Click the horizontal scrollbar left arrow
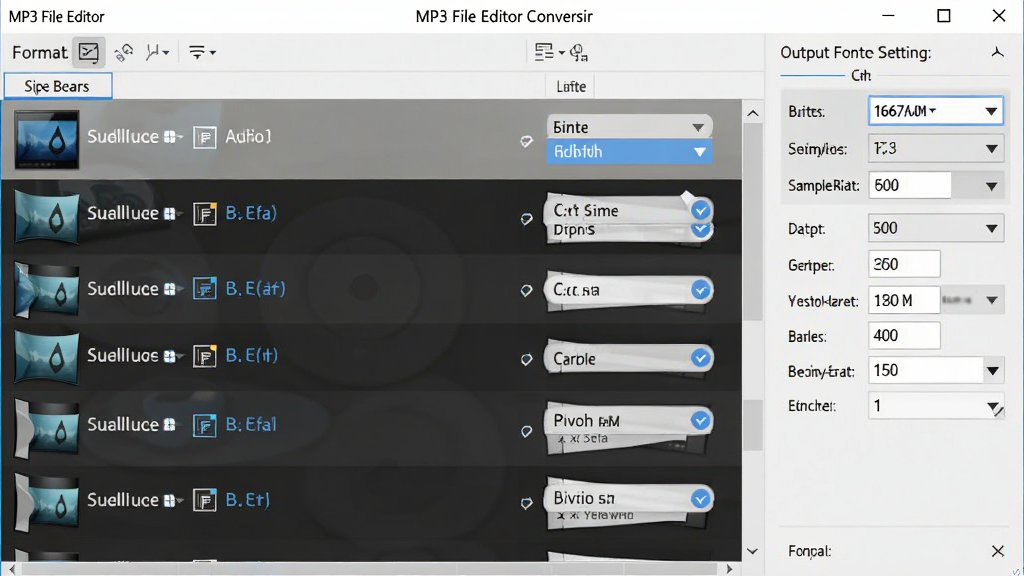The width and height of the screenshot is (1024, 576). [12, 569]
